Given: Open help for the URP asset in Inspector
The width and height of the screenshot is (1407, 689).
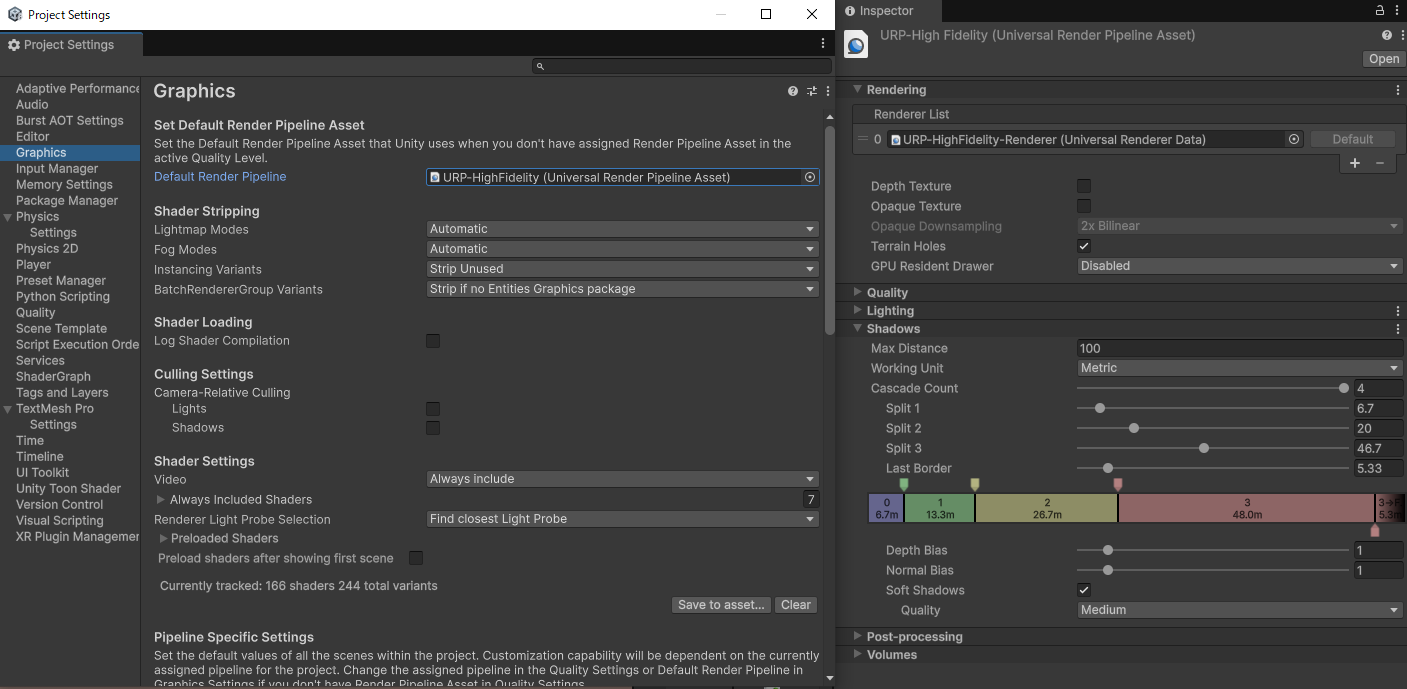Looking at the screenshot, I should [x=1385, y=35].
